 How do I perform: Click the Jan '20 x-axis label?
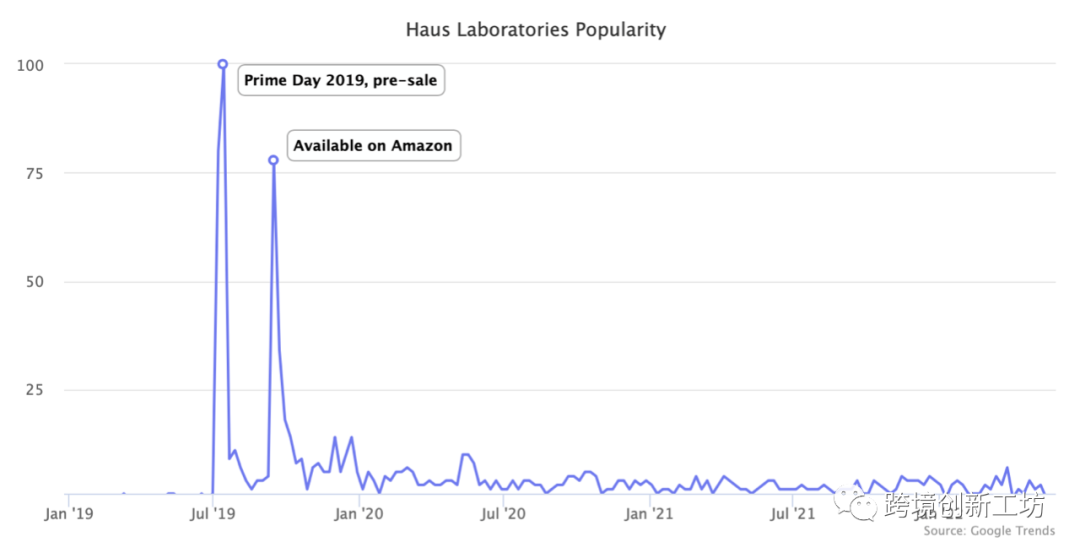coord(359,514)
